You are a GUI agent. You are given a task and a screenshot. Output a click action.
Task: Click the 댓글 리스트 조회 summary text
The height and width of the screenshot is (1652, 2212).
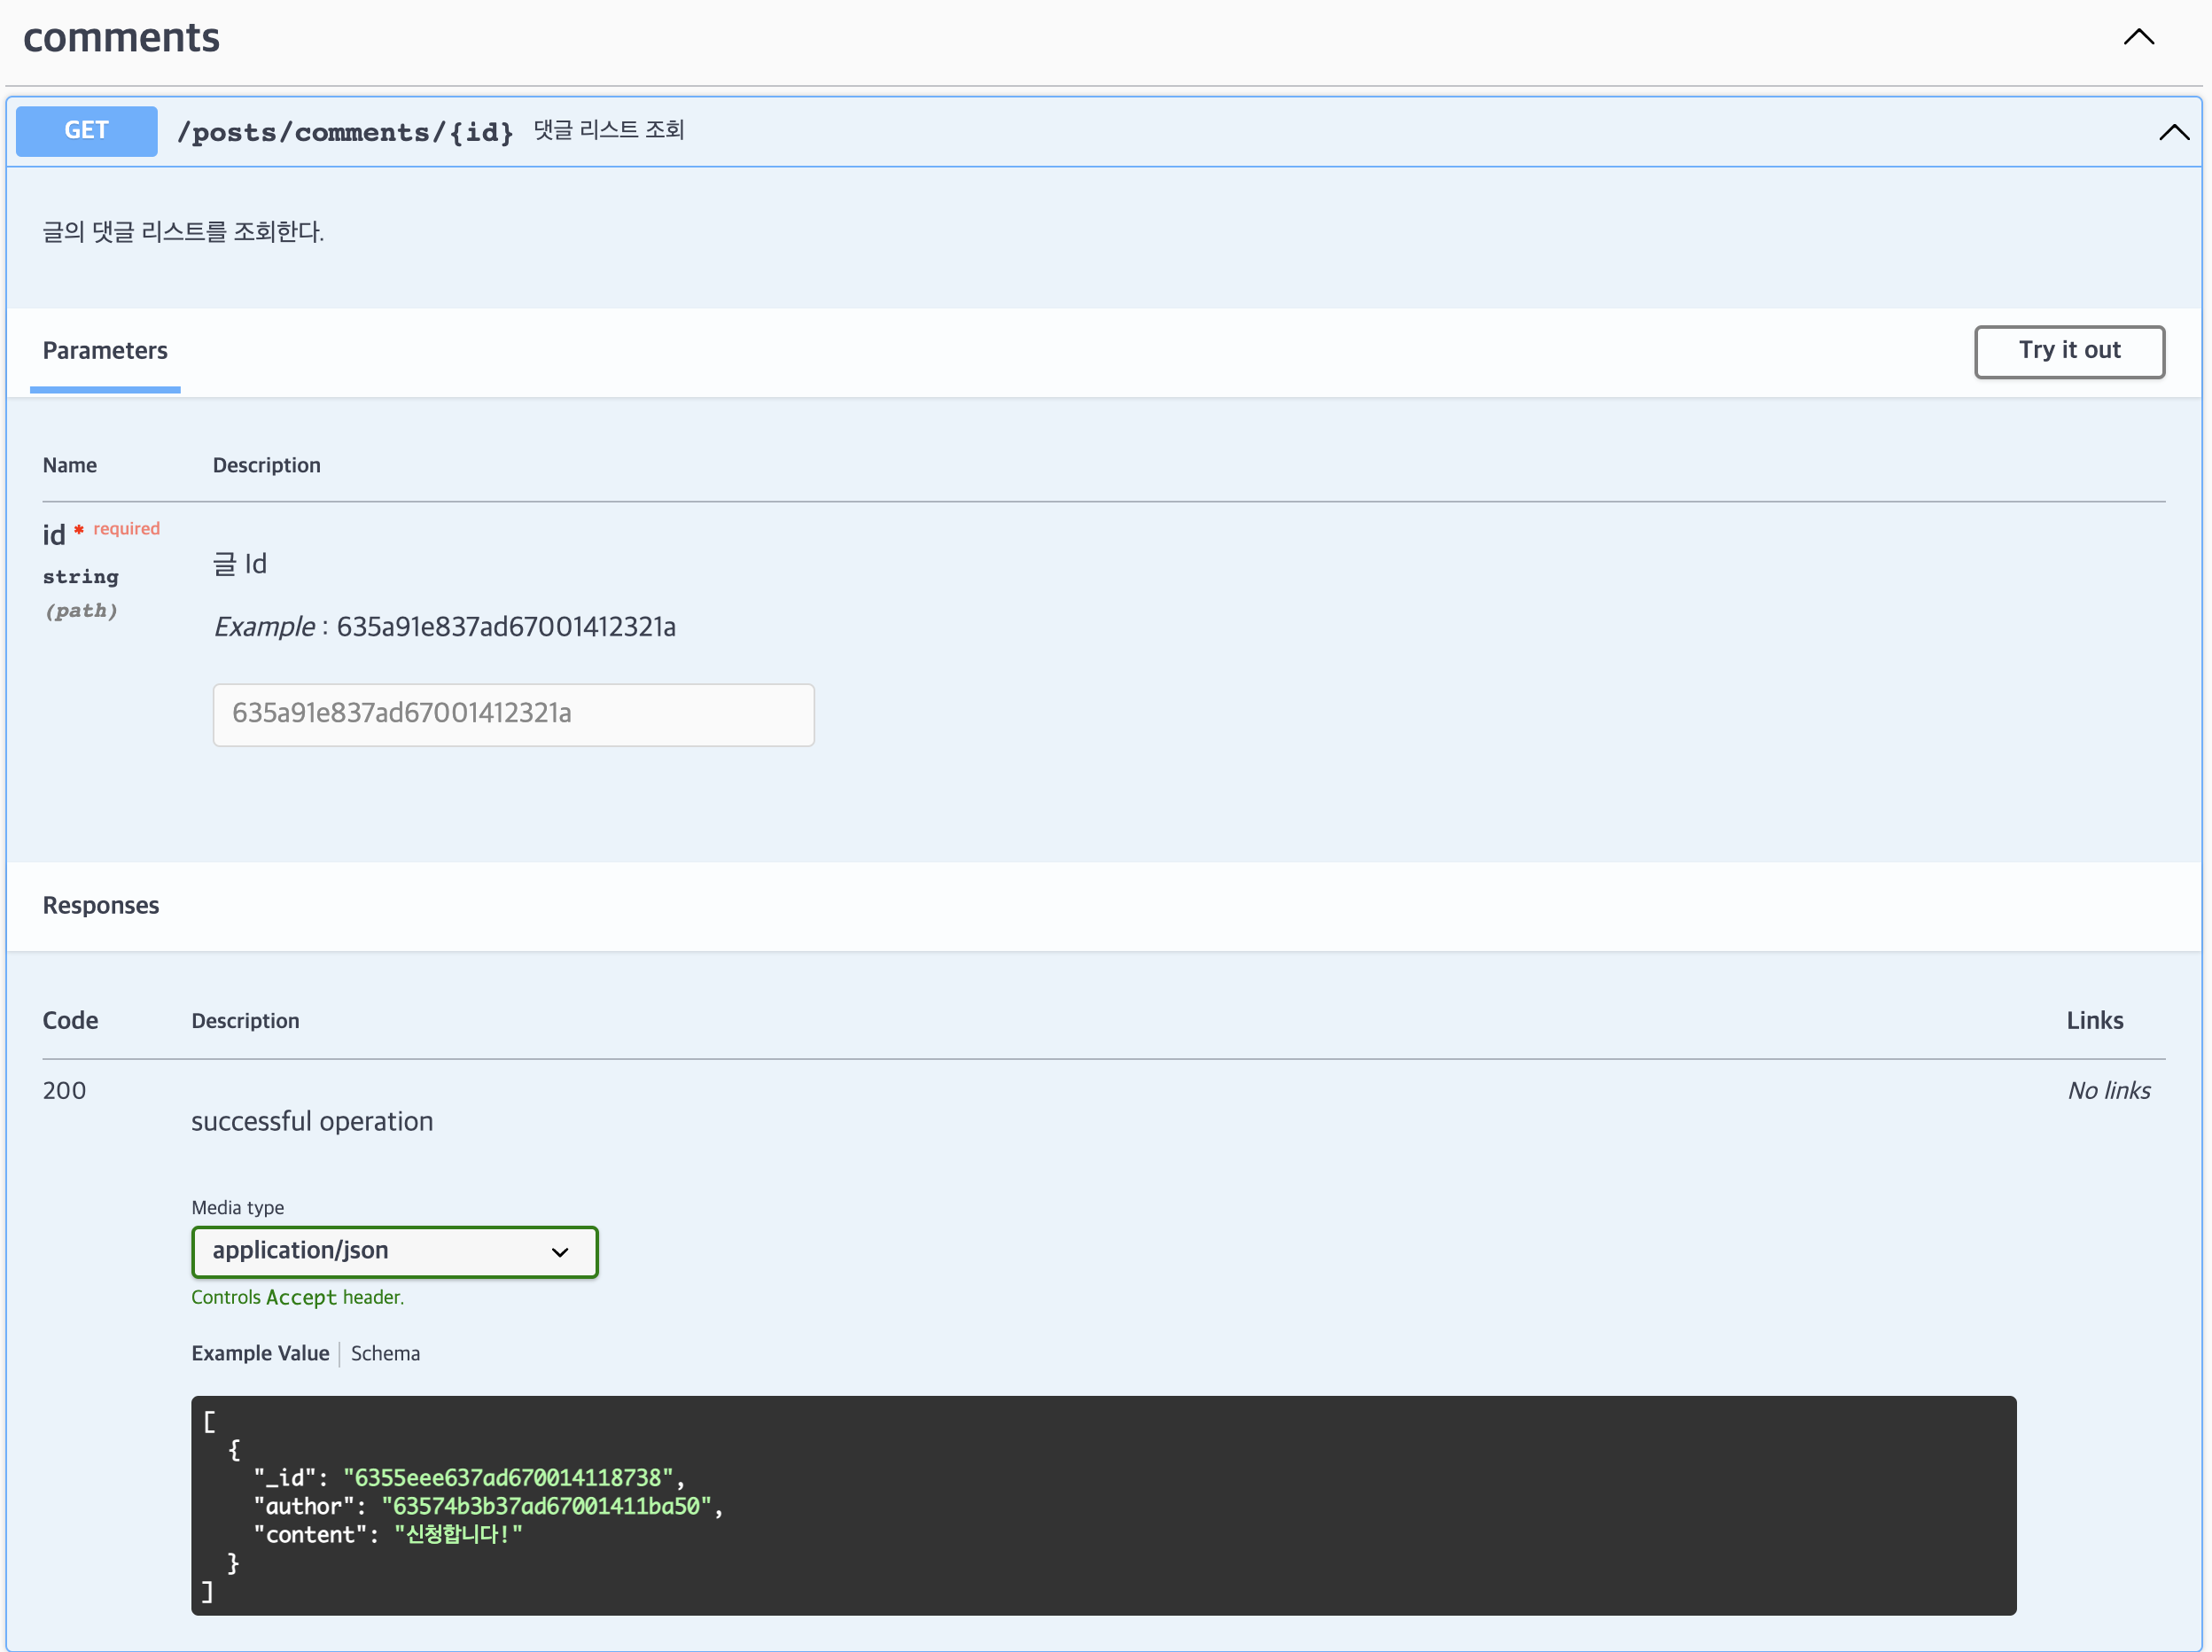click(608, 130)
